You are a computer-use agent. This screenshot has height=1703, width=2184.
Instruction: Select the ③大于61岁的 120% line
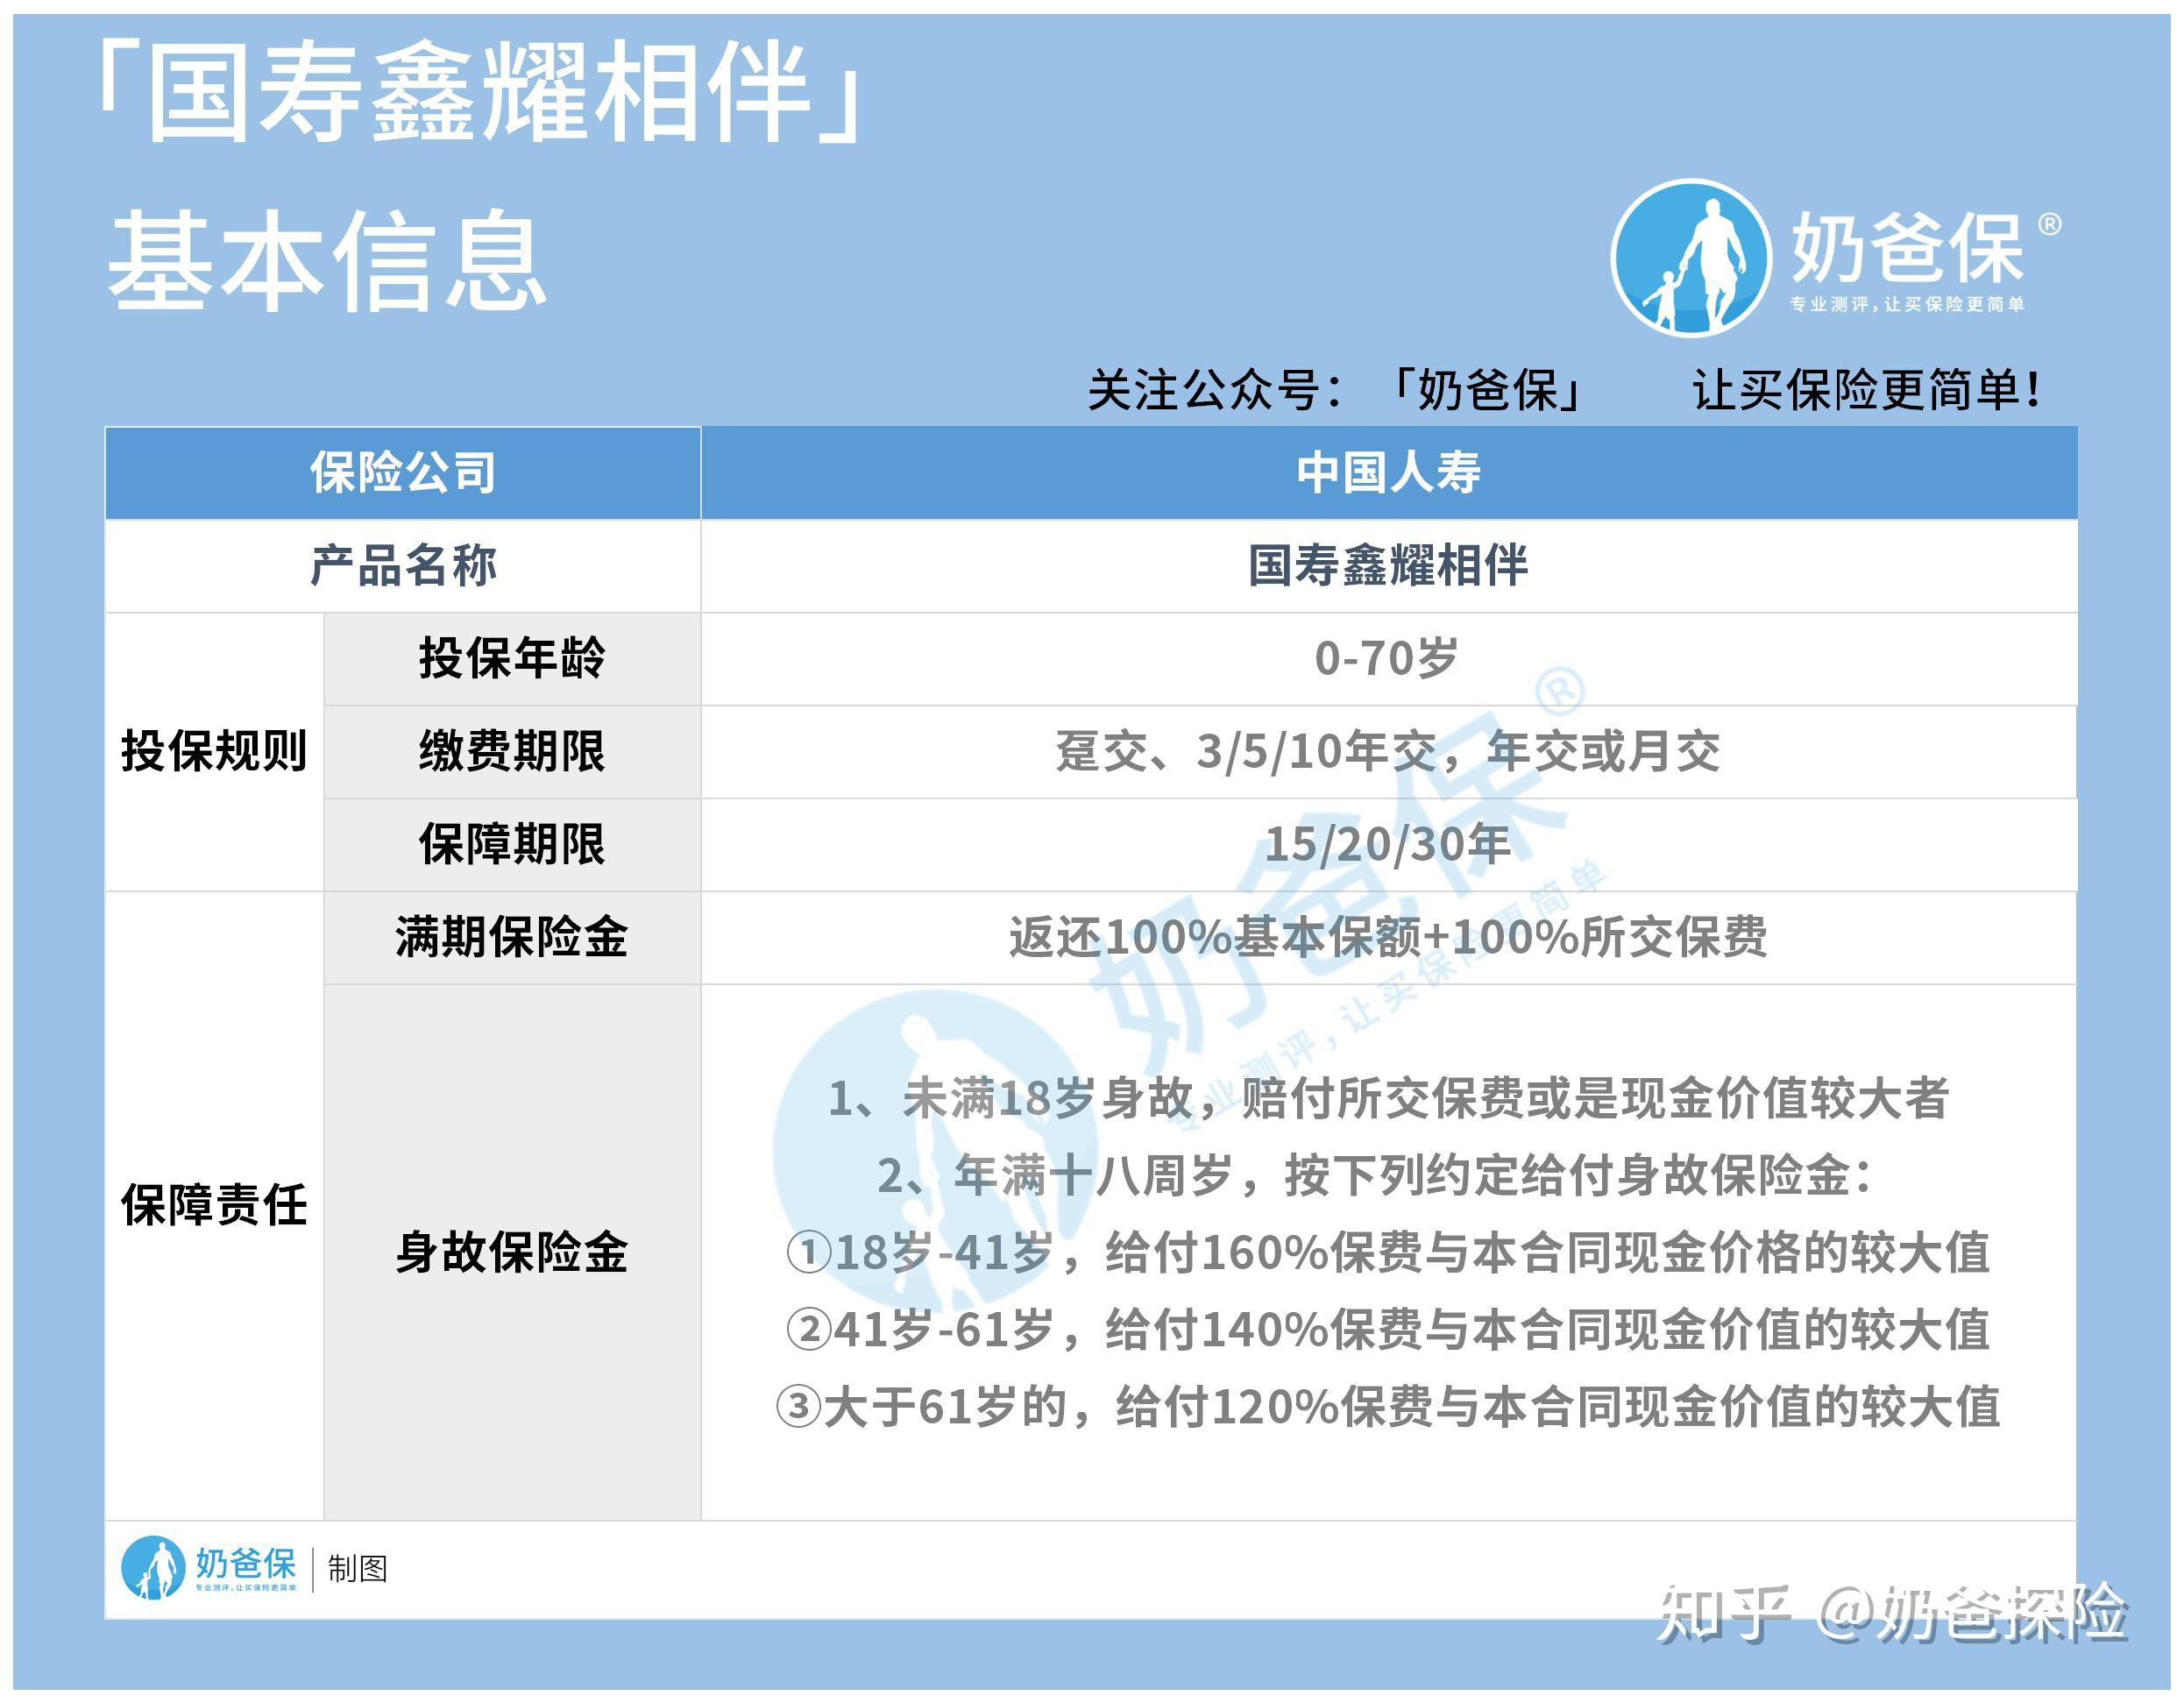point(1388,1406)
